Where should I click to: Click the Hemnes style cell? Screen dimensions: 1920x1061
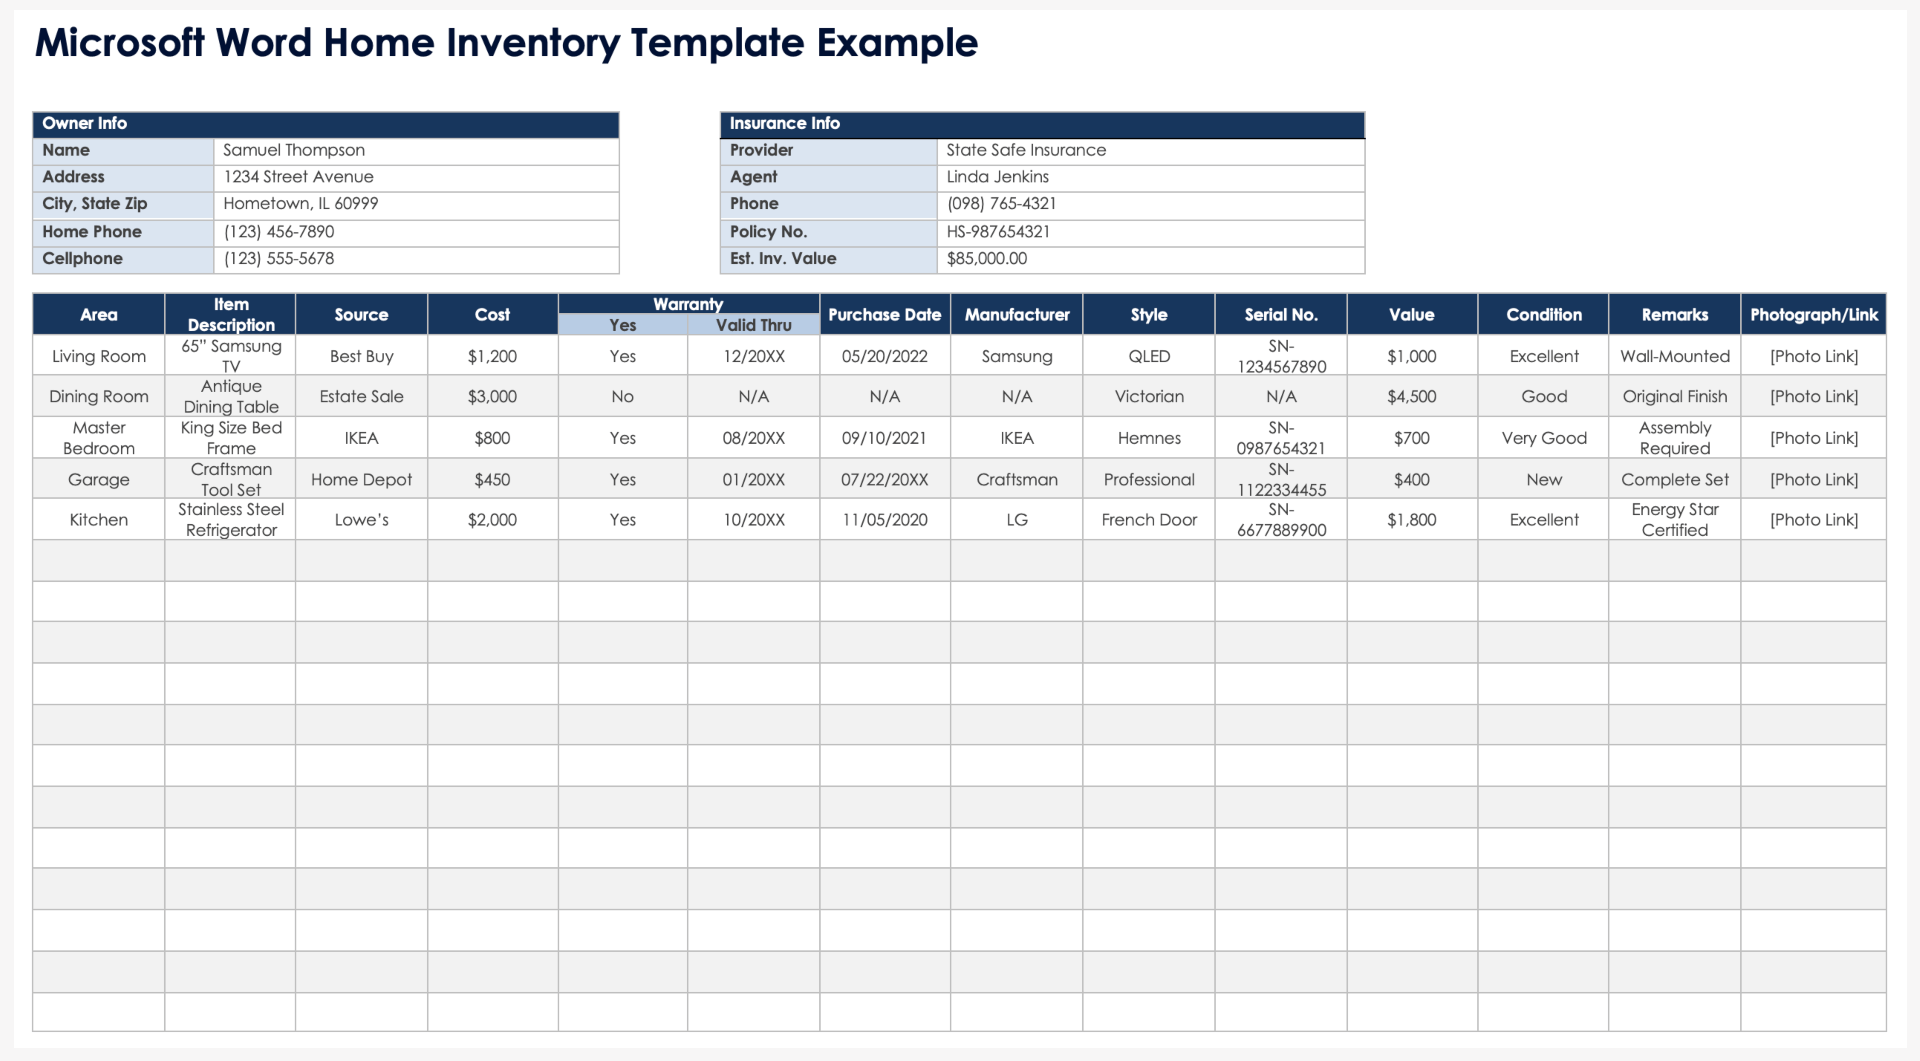[1149, 438]
